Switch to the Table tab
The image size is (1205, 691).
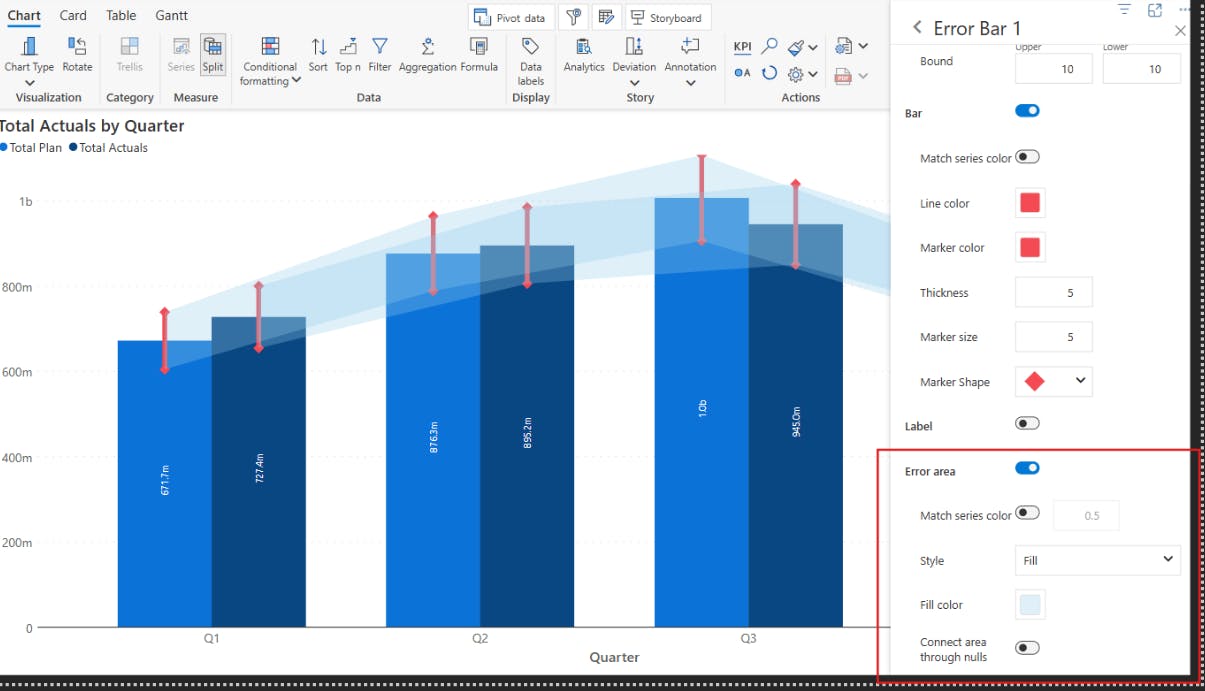[x=121, y=16]
